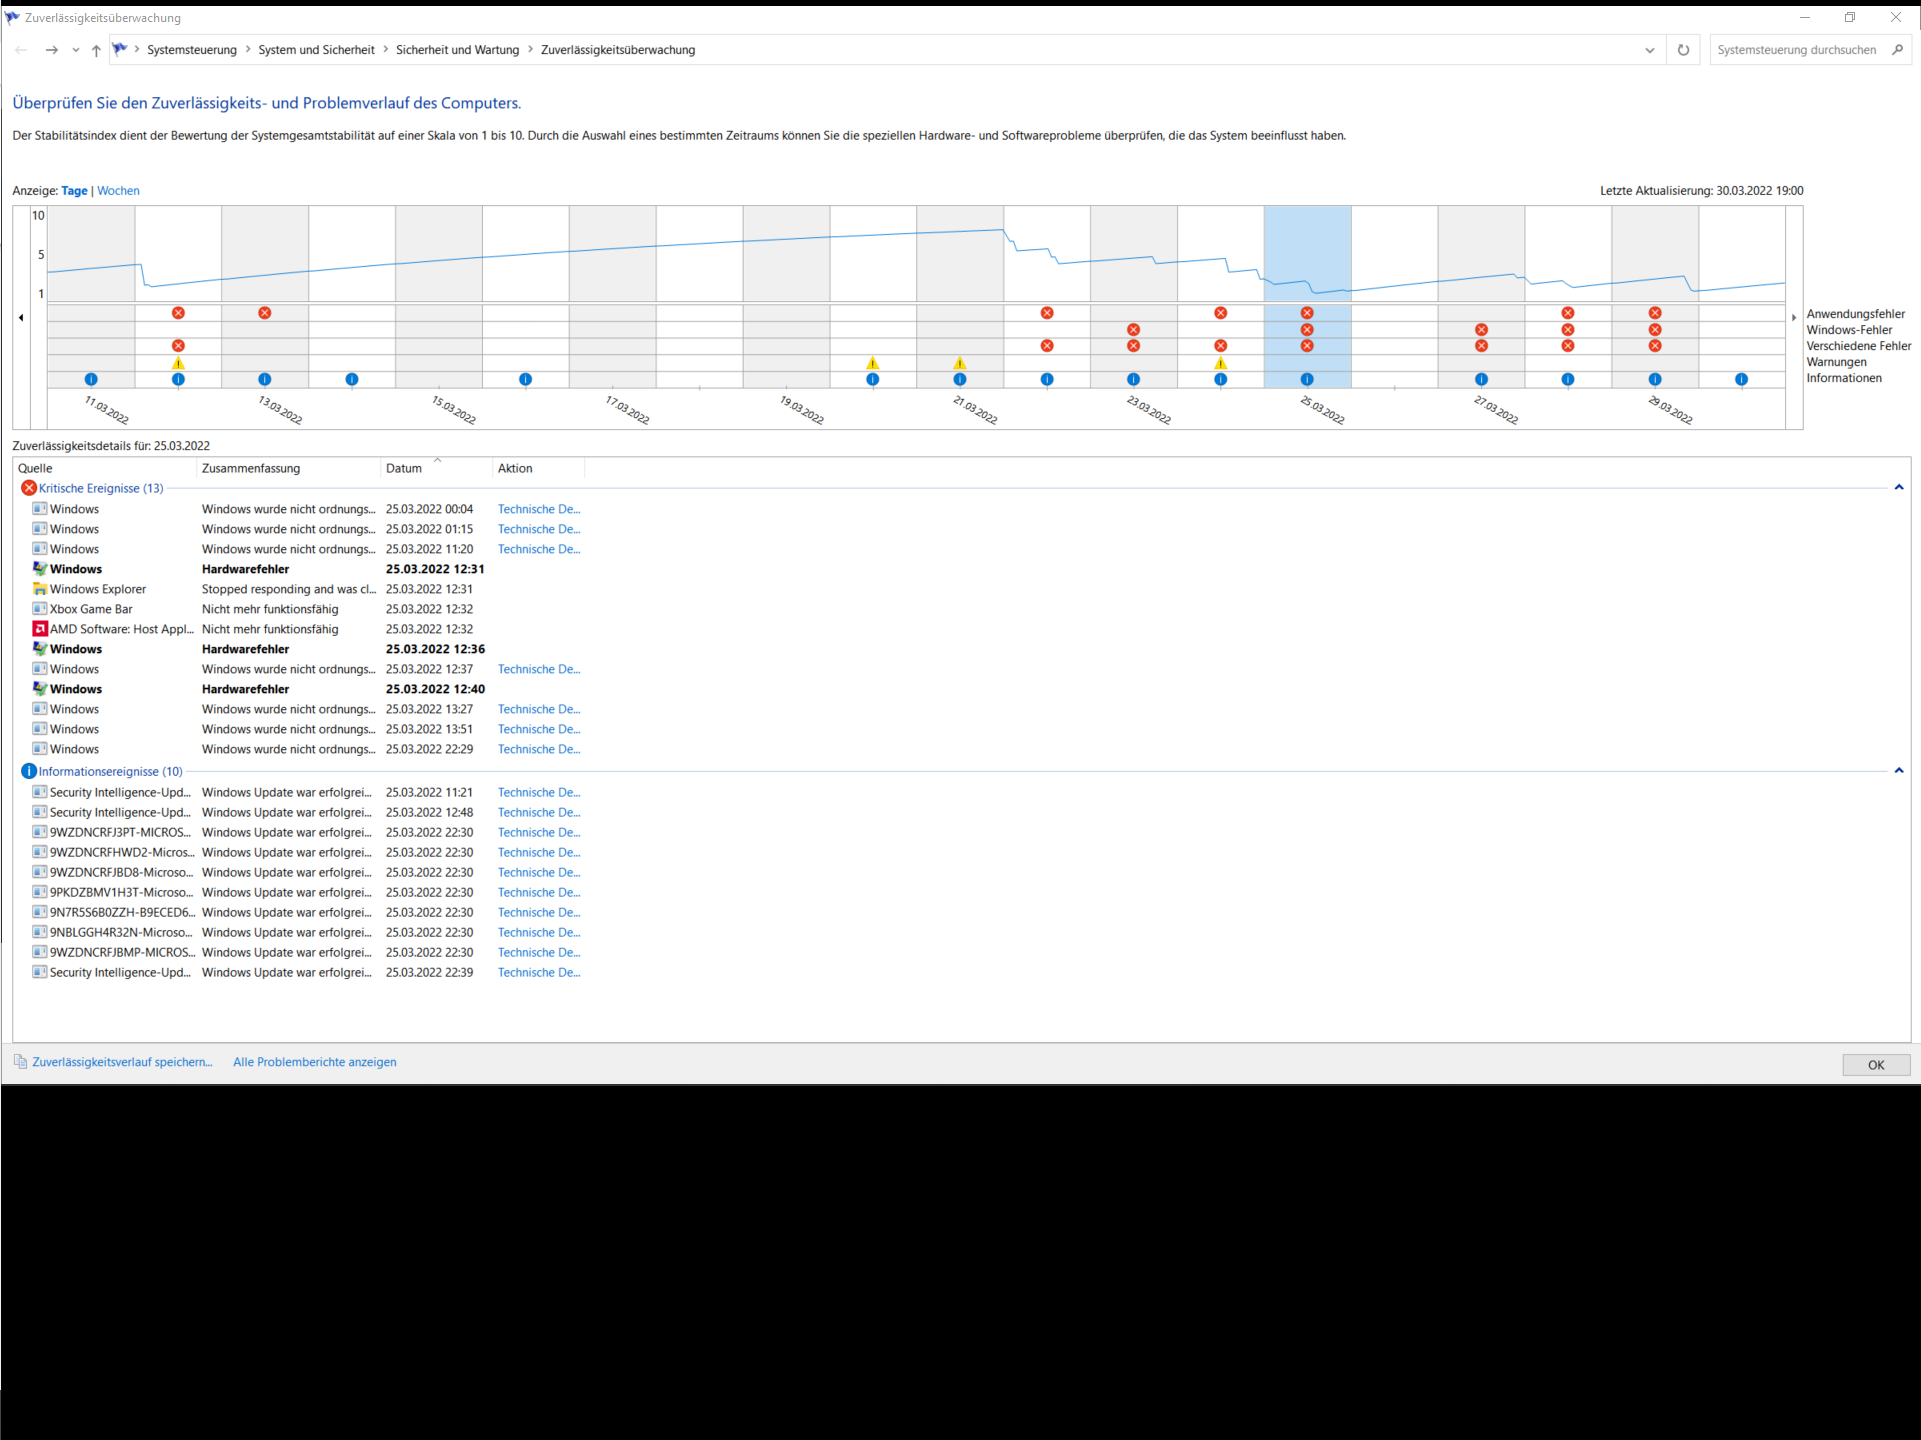The image size is (1921, 1440).
Task: Open the recent locations dropdown arrow
Action: 75,50
